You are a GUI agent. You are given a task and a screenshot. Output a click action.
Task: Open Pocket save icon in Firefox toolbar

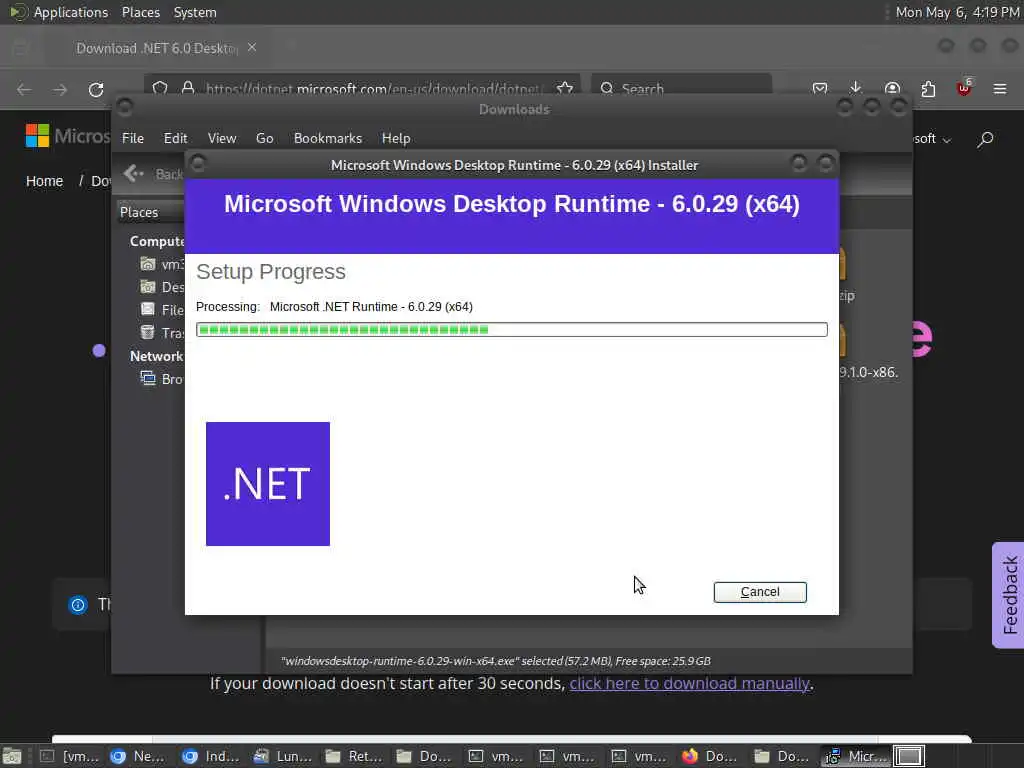[820, 89]
